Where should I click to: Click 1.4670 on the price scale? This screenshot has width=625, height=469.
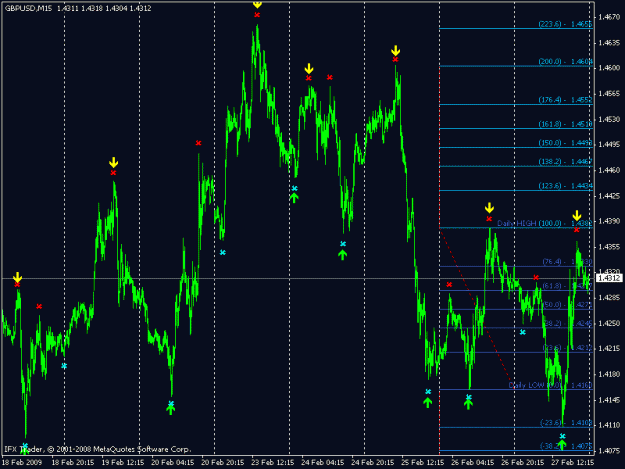point(609,17)
